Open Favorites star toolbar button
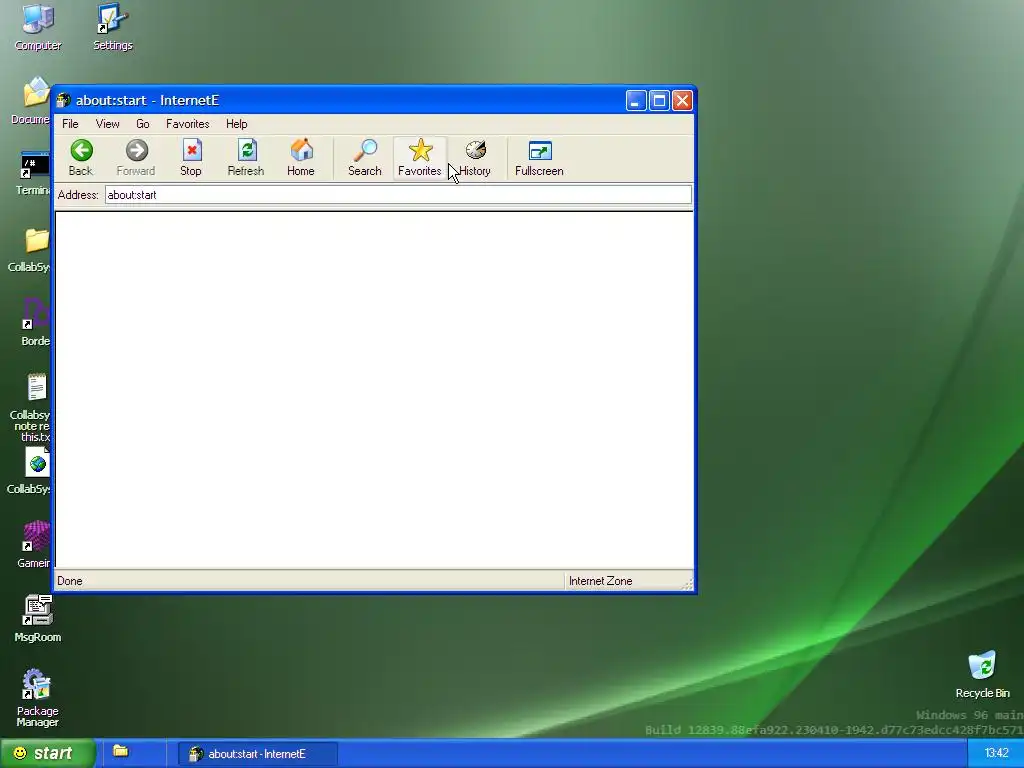The image size is (1024, 768). click(420, 157)
